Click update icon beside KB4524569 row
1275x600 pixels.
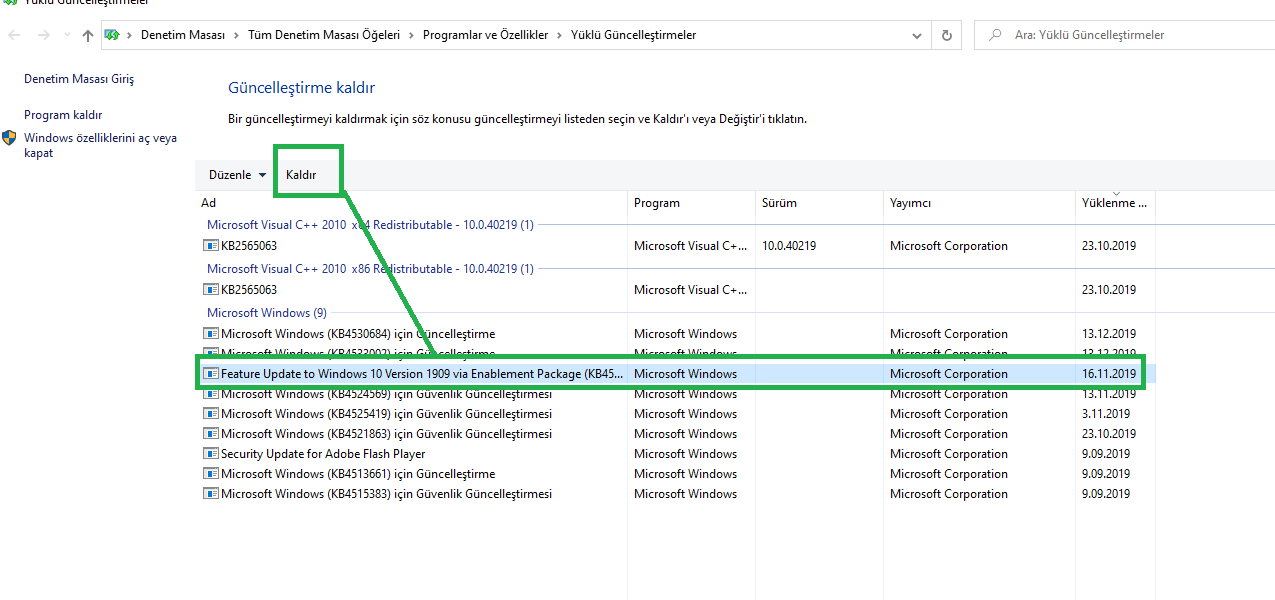click(x=211, y=394)
